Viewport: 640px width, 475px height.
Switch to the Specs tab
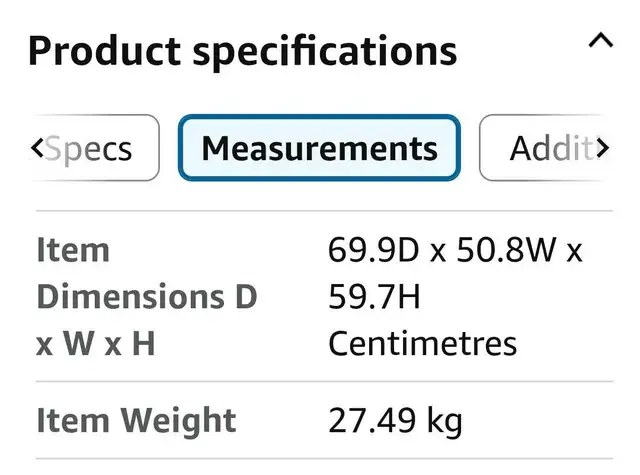(95, 148)
